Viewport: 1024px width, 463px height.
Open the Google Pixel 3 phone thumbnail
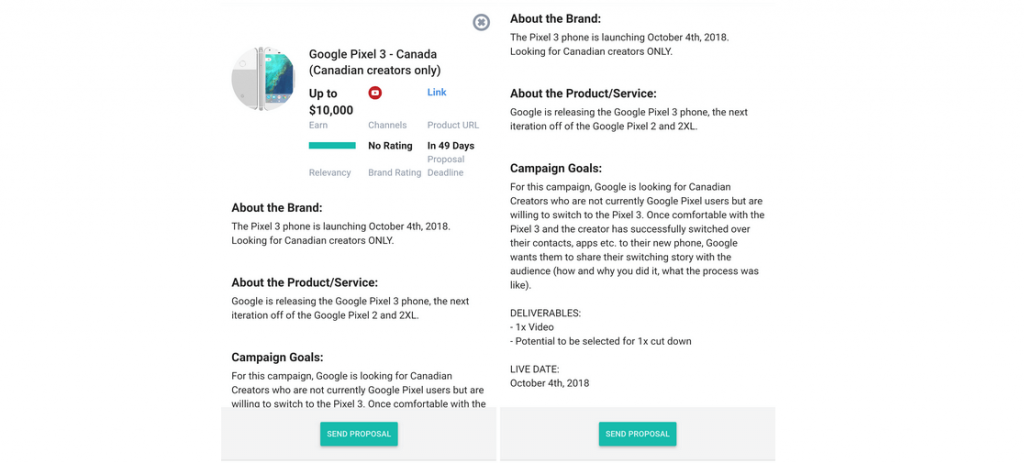[x=263, y=78]
